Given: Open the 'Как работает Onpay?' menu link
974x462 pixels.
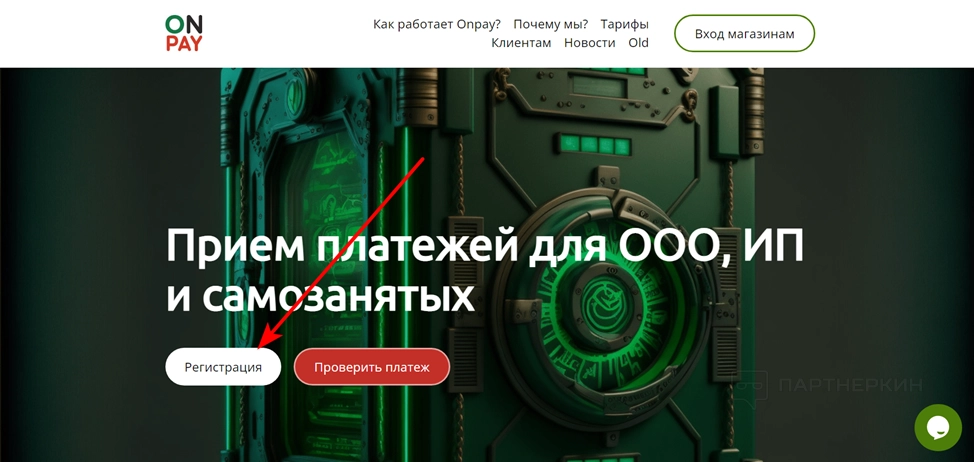Looking at the screenshot, I should pos(437,24).
